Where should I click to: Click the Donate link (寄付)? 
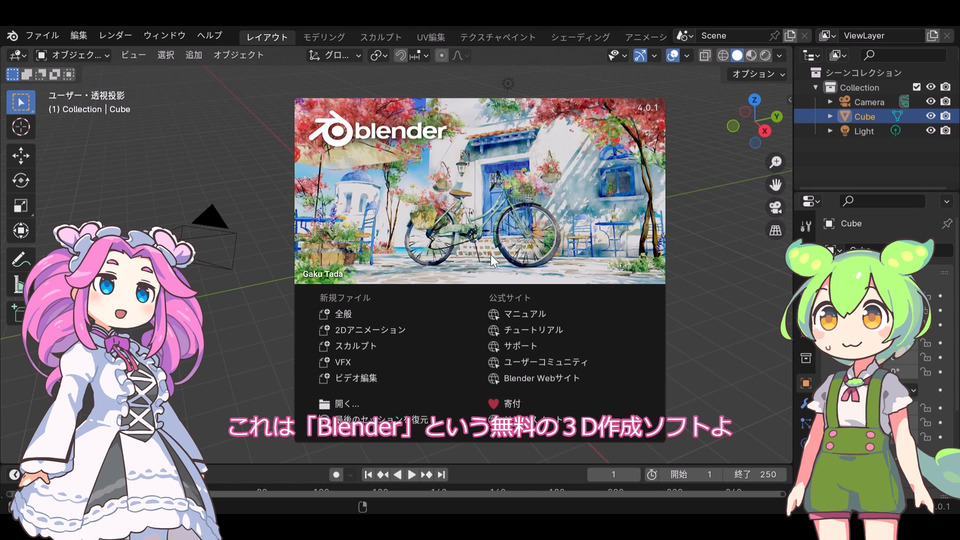tap(512, 403)
